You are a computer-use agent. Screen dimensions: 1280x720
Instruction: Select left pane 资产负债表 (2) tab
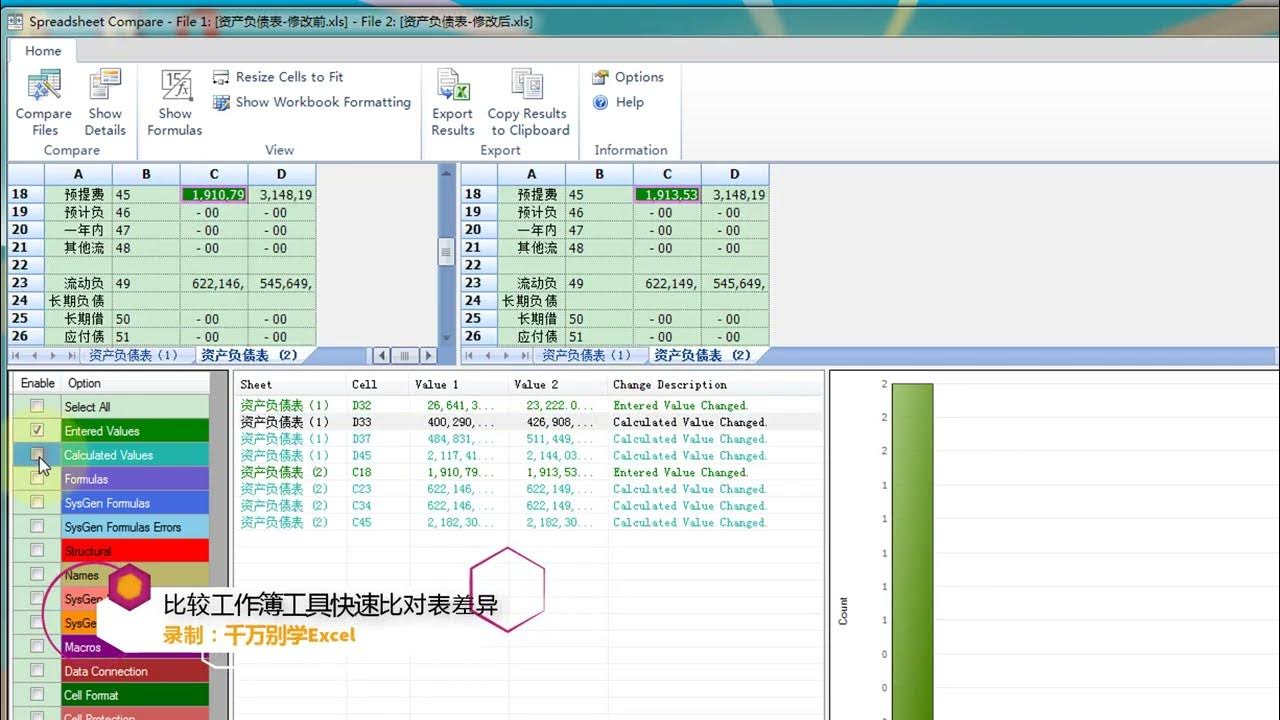pos(249,355)
